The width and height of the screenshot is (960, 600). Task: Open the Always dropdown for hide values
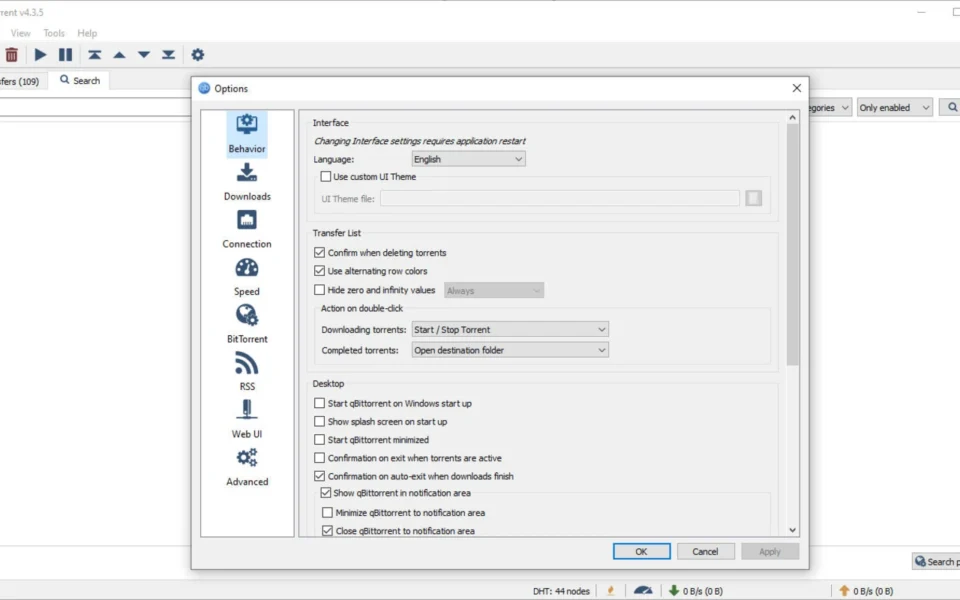[493, 291]
